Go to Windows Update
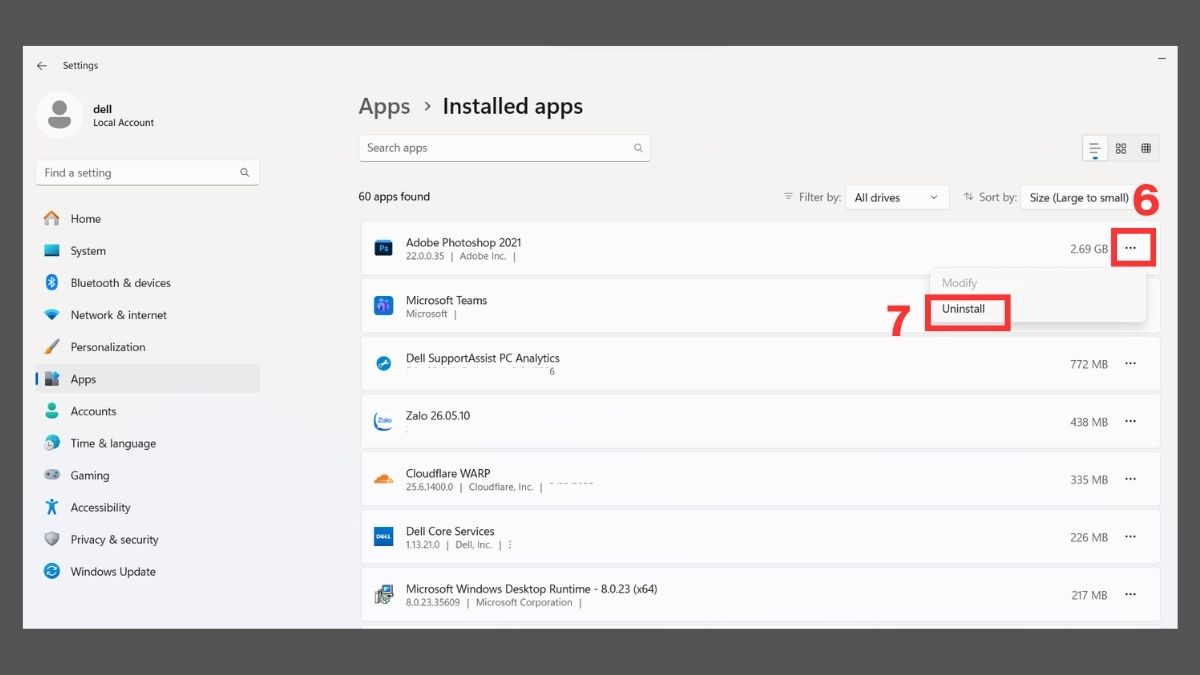 [147, 571]
